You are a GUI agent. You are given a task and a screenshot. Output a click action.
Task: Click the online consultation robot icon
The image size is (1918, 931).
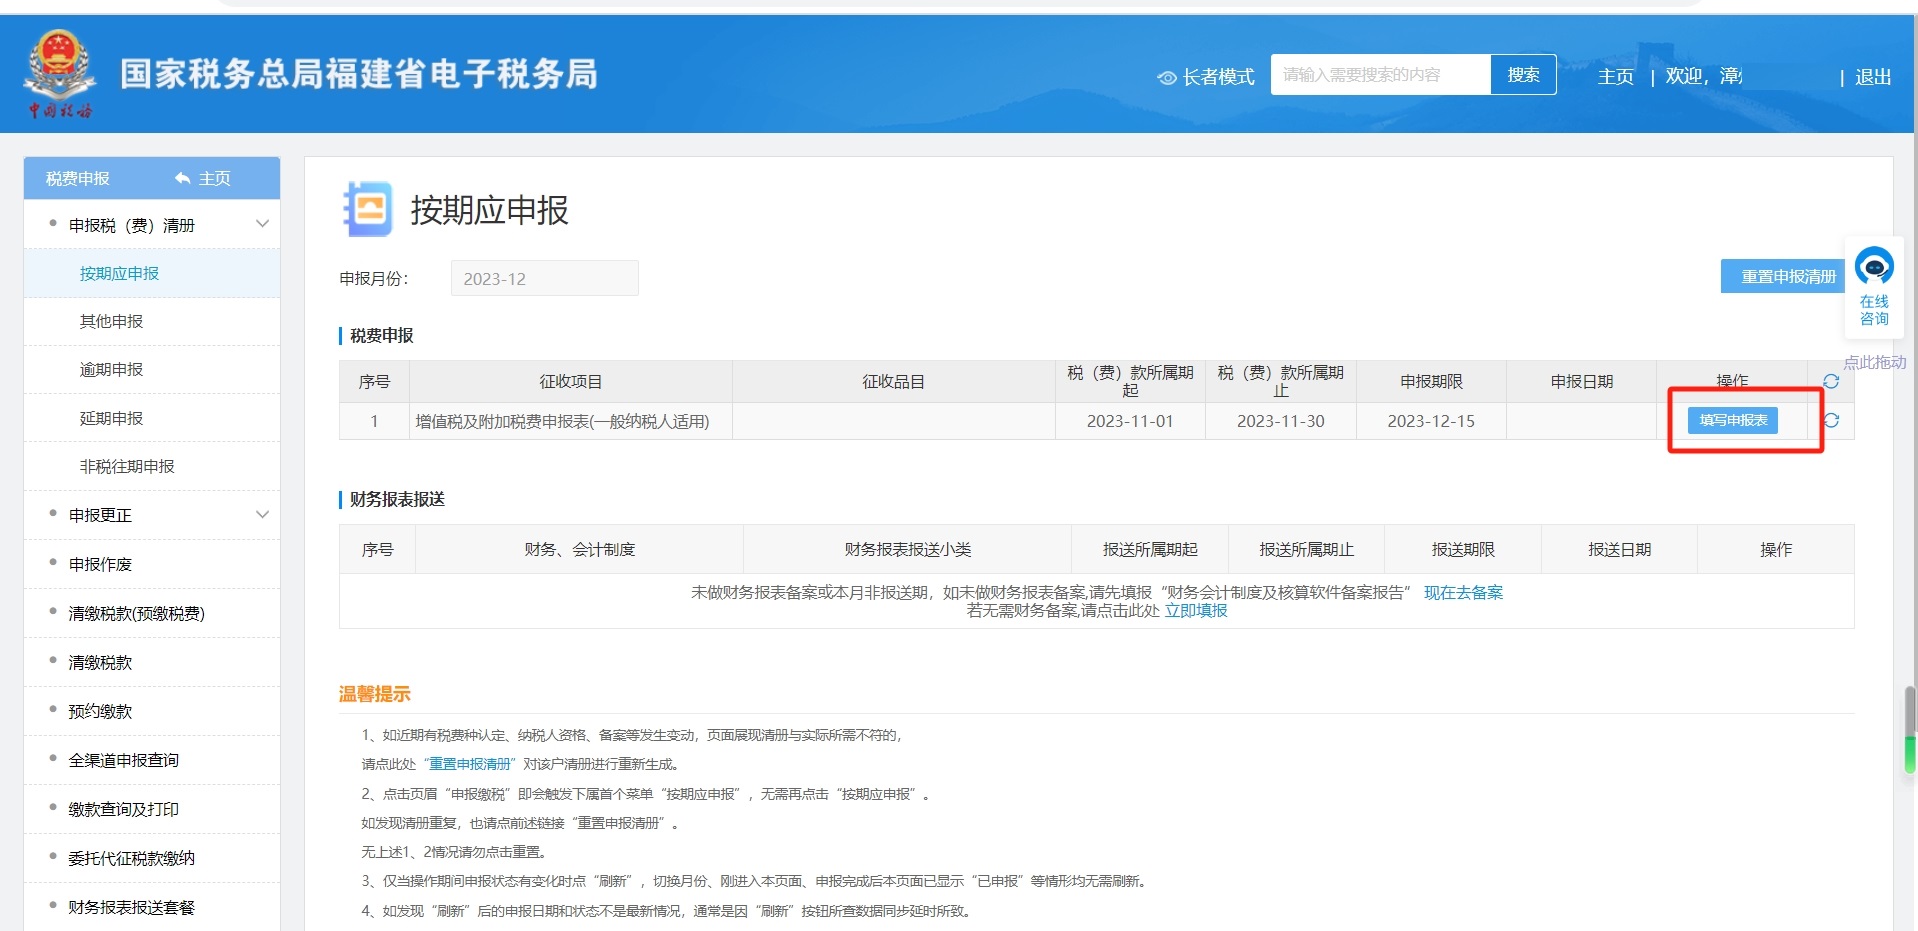1873,267
